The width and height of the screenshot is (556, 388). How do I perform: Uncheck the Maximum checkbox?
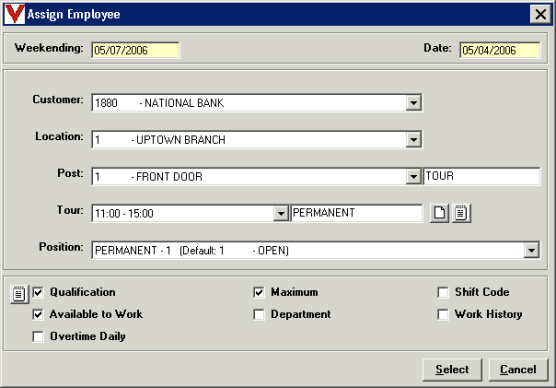click(x=259, y=293)
